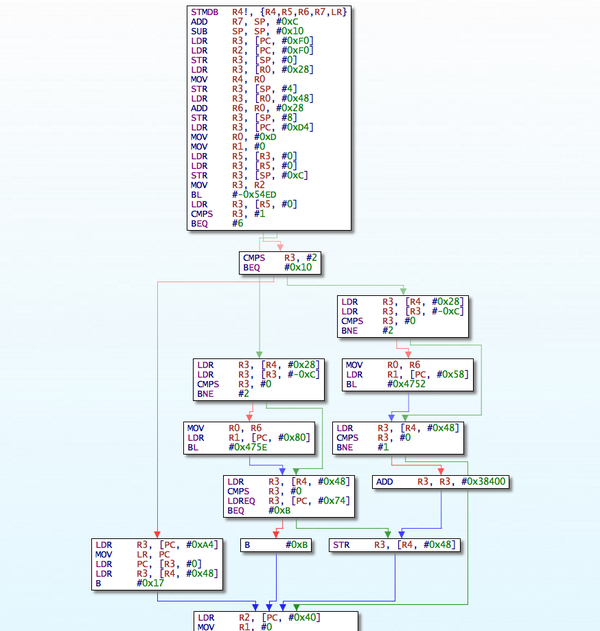Image resolution: width=600 pixels, height=631 pixels.
Task: Click the BL #0x475E call line
Action: coord(227,447)
